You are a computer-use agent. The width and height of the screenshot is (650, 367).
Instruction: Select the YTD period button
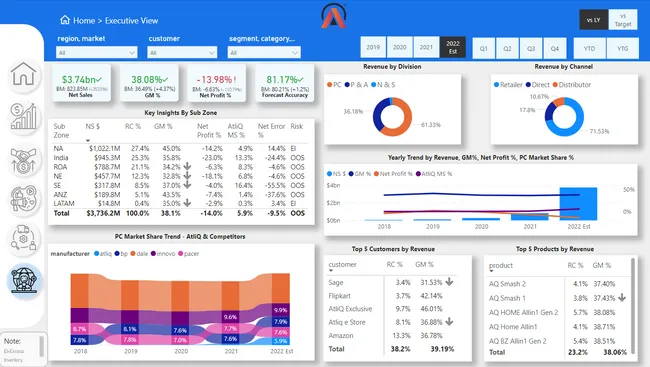589,49
